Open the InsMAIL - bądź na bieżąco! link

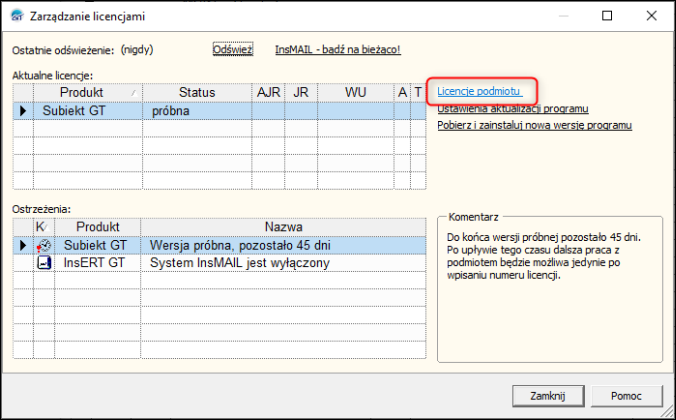point(338,50)
